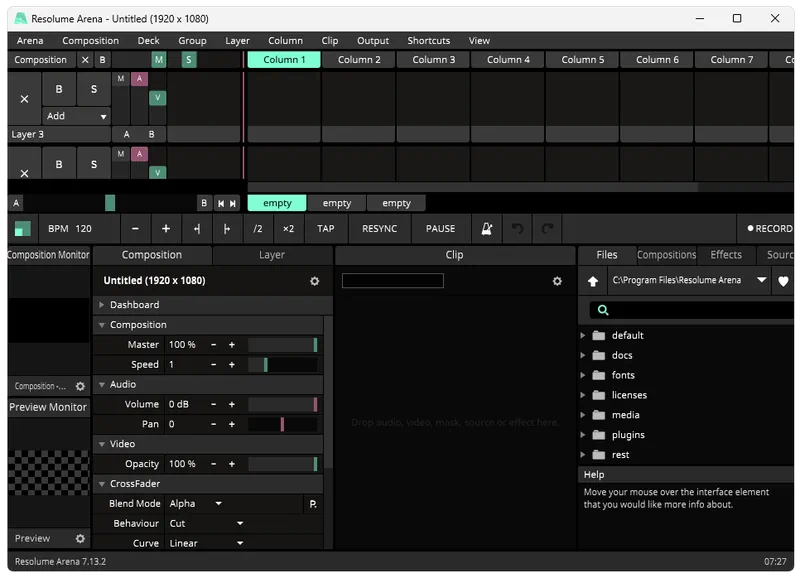Viewport: 800px width, 578px height.
Task: Increase Pan value with plus
Action: tap(232, 424)
